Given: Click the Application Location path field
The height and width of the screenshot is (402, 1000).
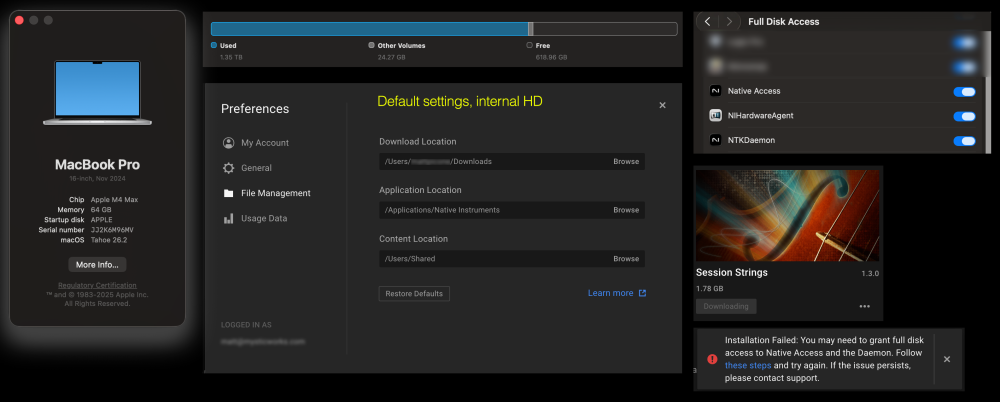Looking at the screenshot, I should click(511, 210).
